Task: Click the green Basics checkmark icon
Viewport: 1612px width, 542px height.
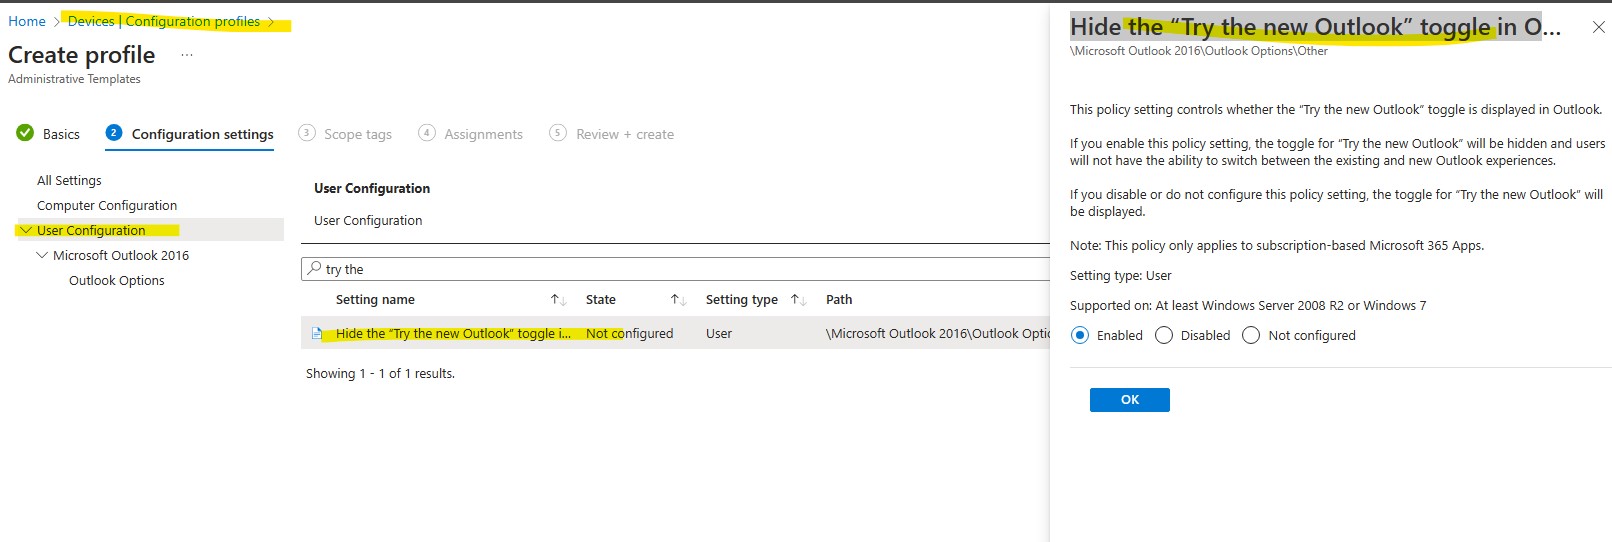Action: click(x=25, y=133)
